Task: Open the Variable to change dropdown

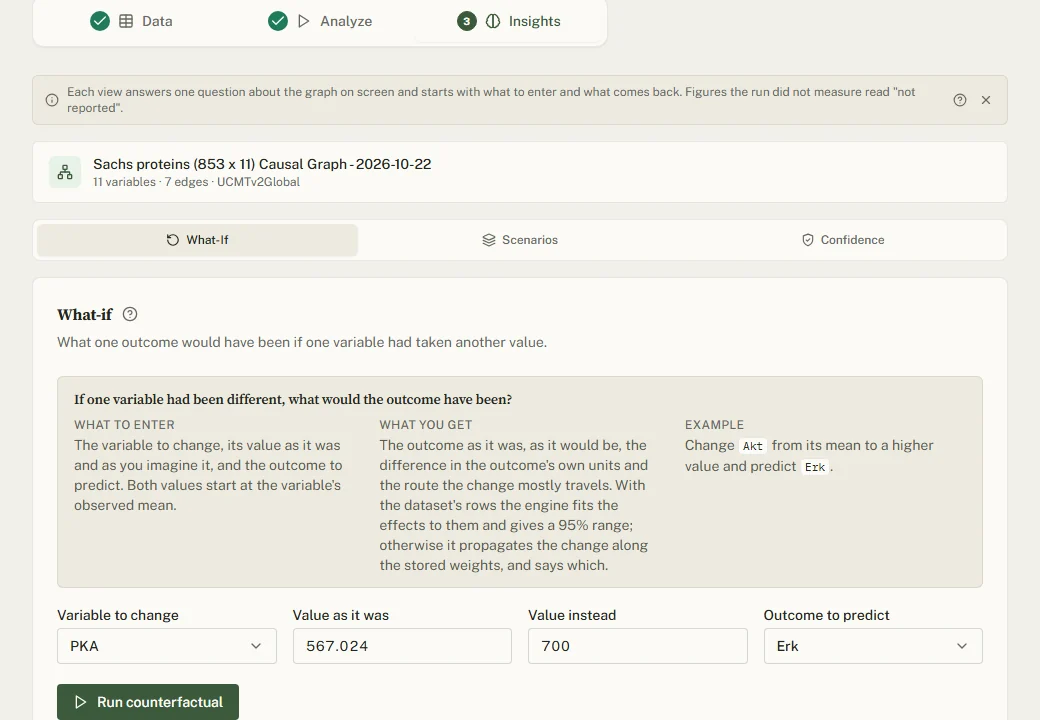Action: click(x=166, y=646)
